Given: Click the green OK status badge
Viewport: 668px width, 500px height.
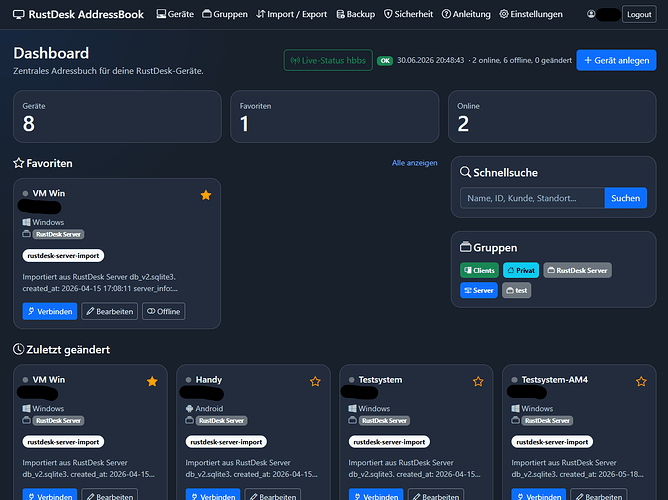Looking at the screenshot, I should (385, 60).
